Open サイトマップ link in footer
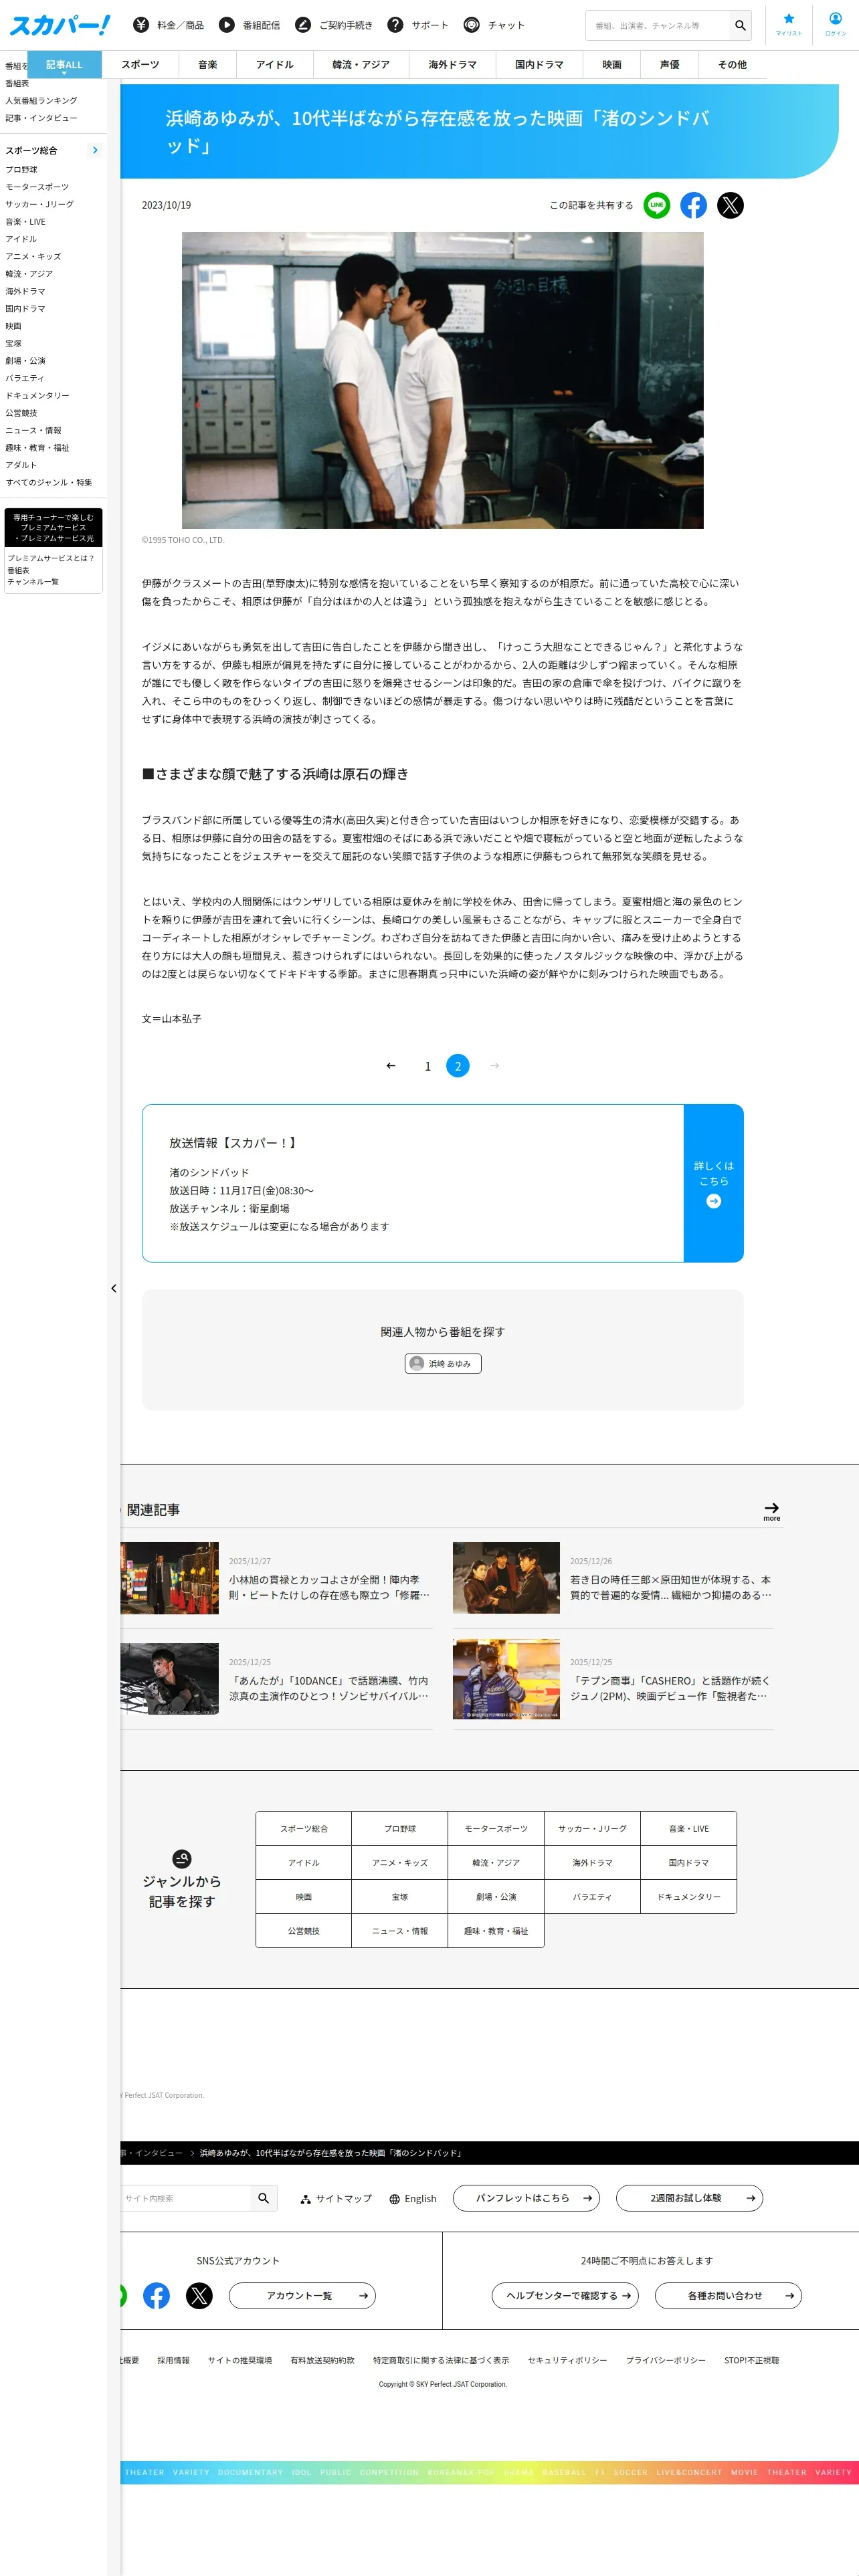859x2576 pixels. point(336,2198)
